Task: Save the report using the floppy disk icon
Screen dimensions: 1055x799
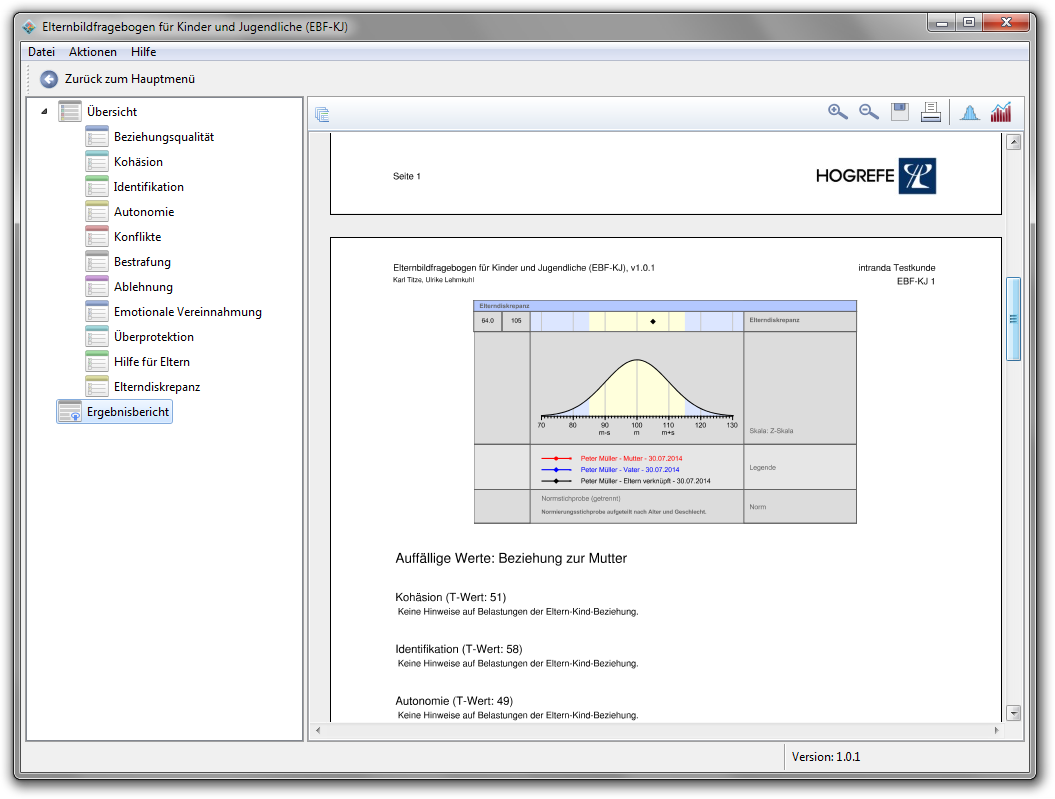Action: pyautogui.click(x=900, y=112)
